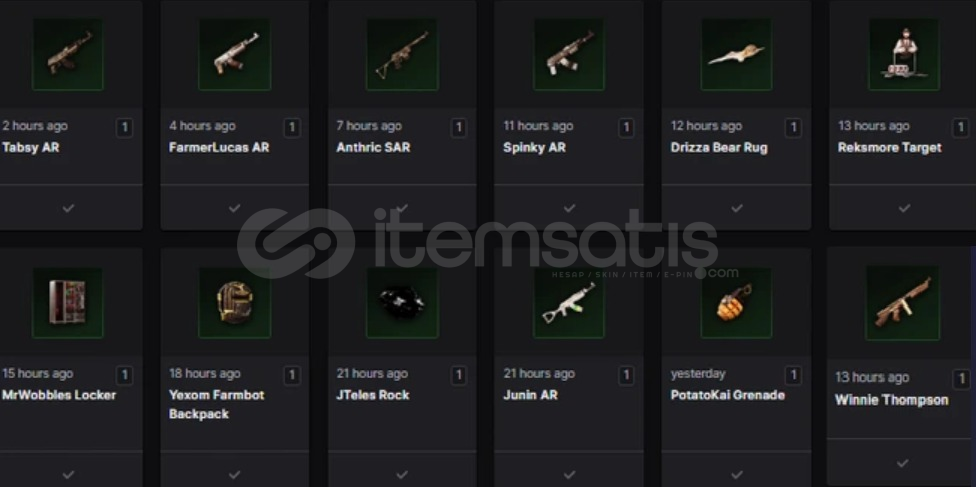
Task: Click the MrWobbles Locker icon
Action: tap(68, 303)
